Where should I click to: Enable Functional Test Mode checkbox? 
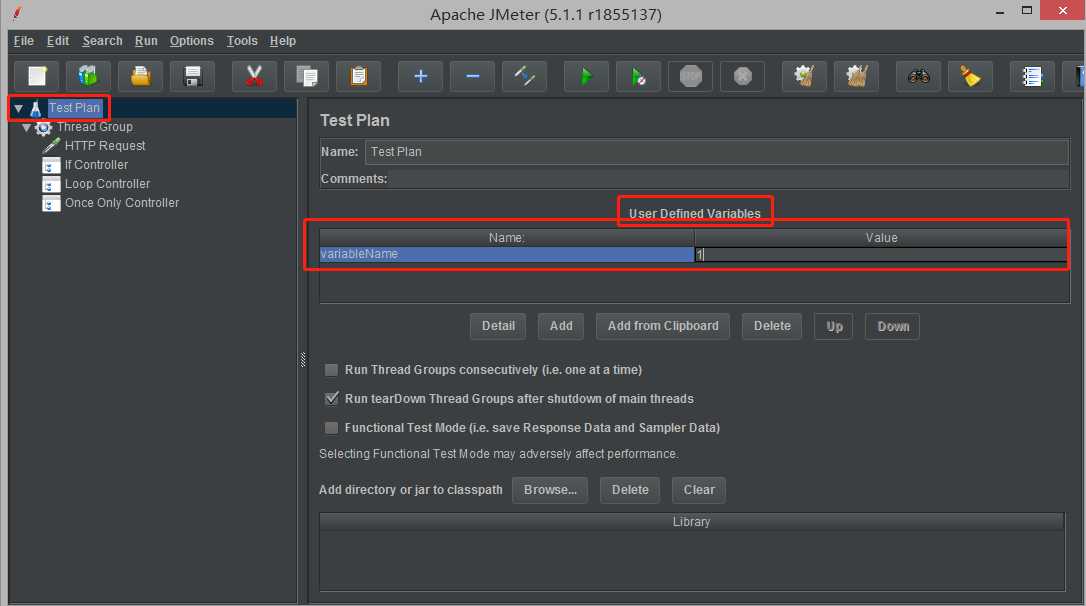point(332,428)
